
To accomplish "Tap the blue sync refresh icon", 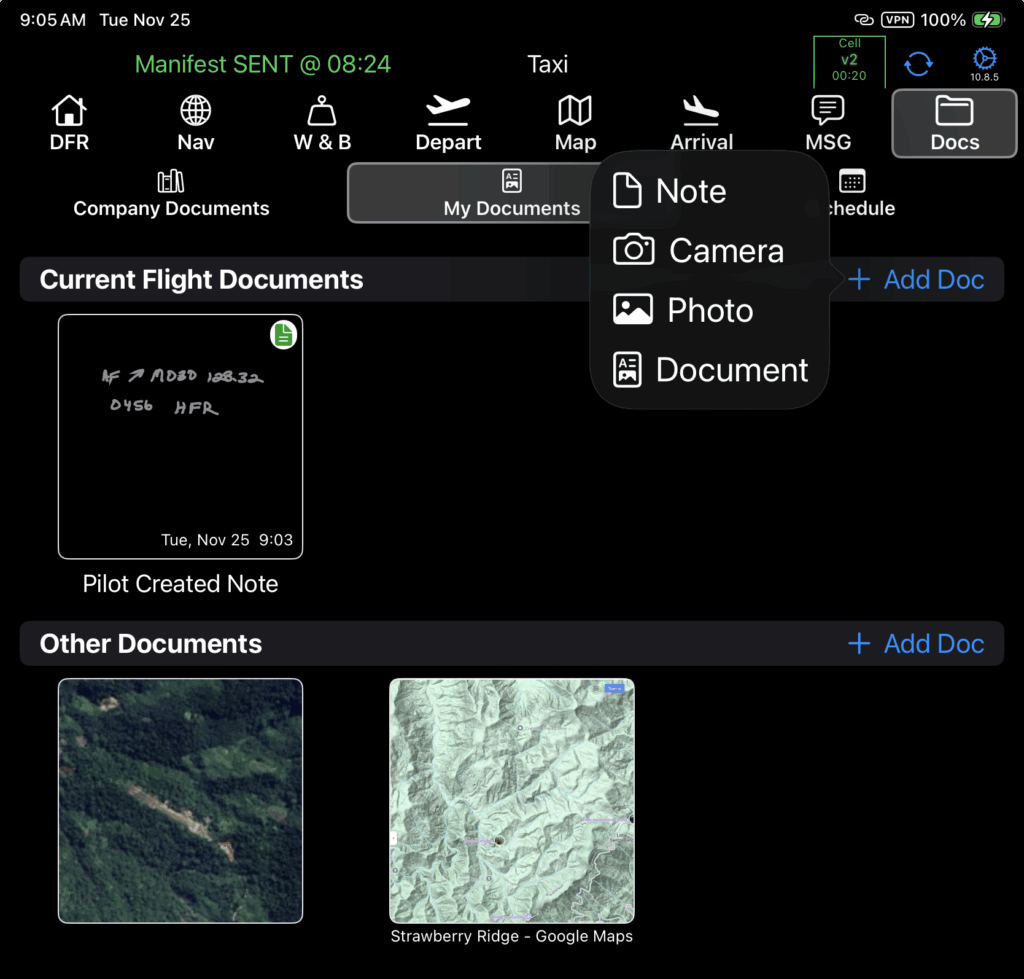I will click(918, 64).
